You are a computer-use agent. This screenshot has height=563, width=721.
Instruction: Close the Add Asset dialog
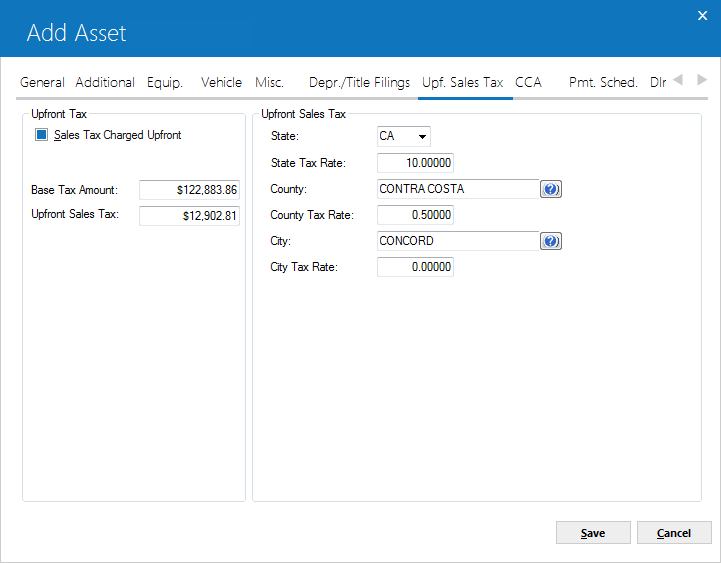pos(702,16)
